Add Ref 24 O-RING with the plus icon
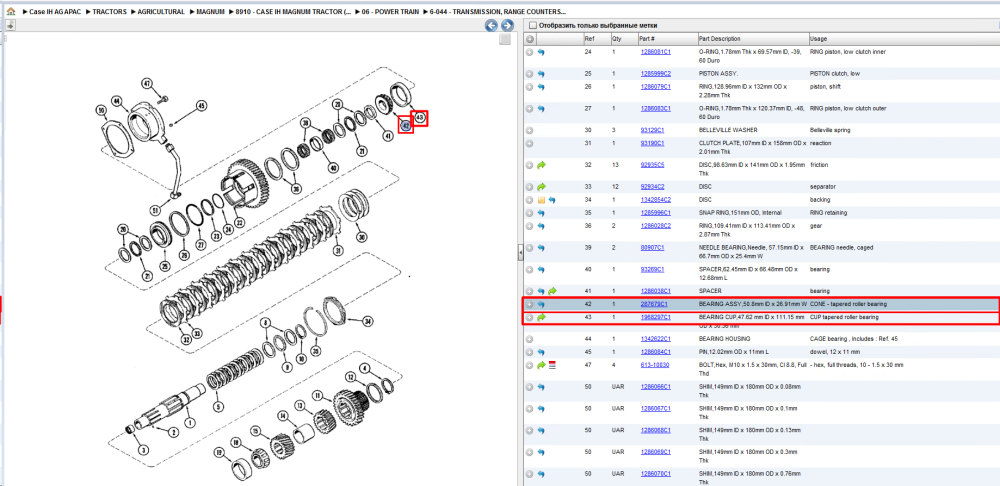Screen dimensions: 1000x486 click(529, 52)
